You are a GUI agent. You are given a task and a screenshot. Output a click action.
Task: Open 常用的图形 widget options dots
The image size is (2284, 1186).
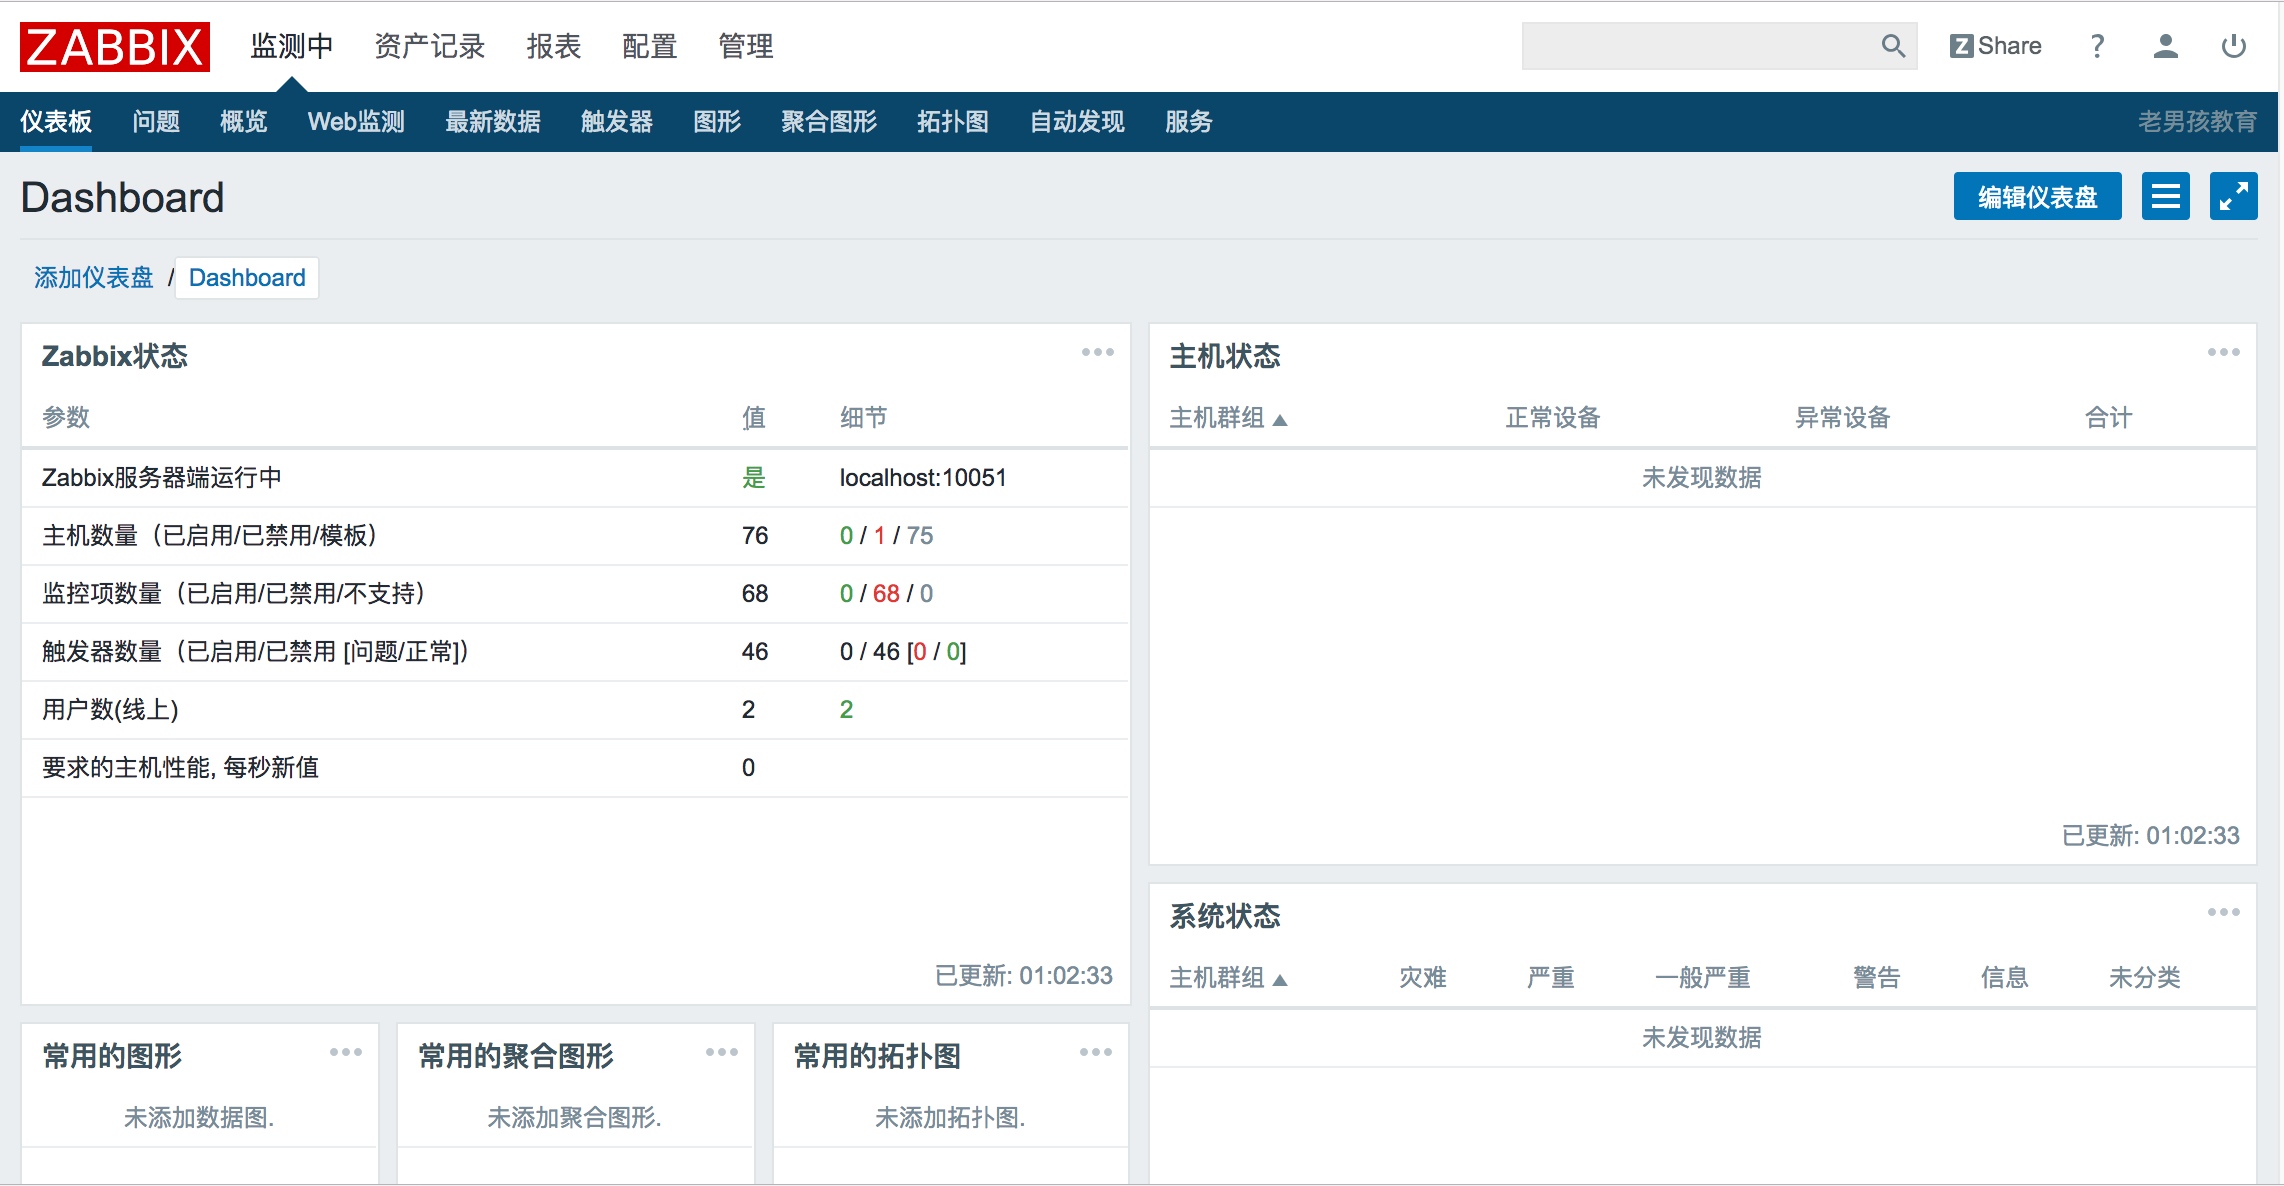pyautogui.click(x=345, y=1052)
